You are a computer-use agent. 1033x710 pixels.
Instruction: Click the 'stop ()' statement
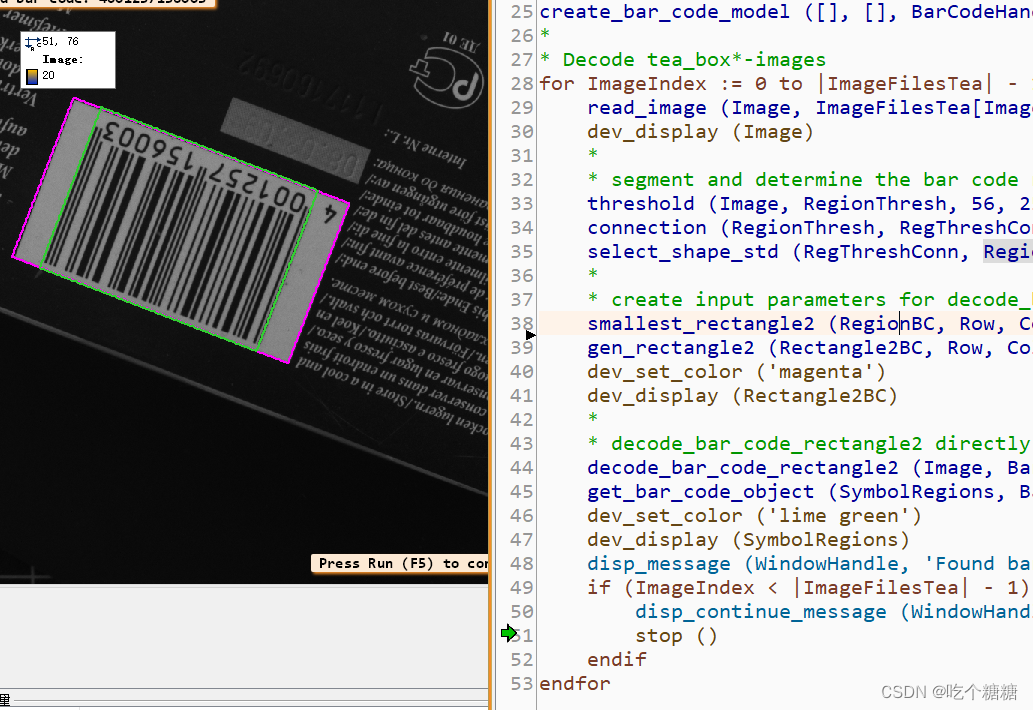coord(677,636)
